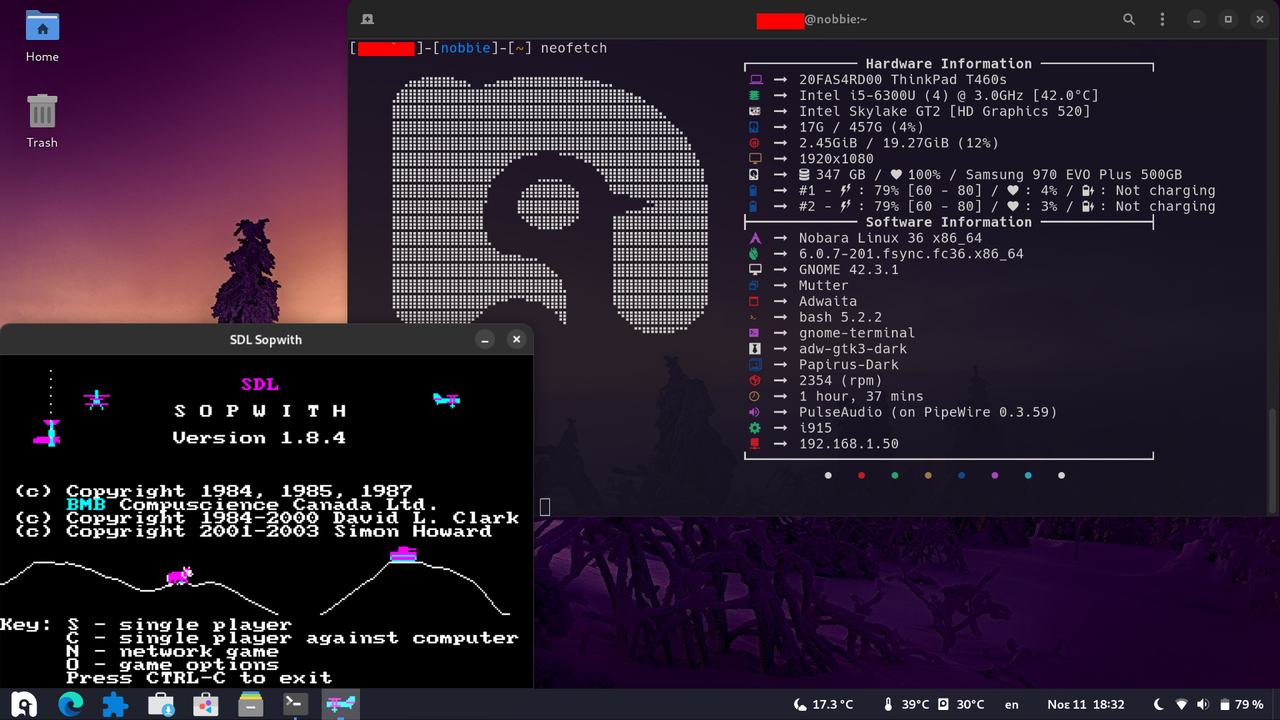
Task: Click the battery indicator showing 79 %
Action: pos(1241,705)
